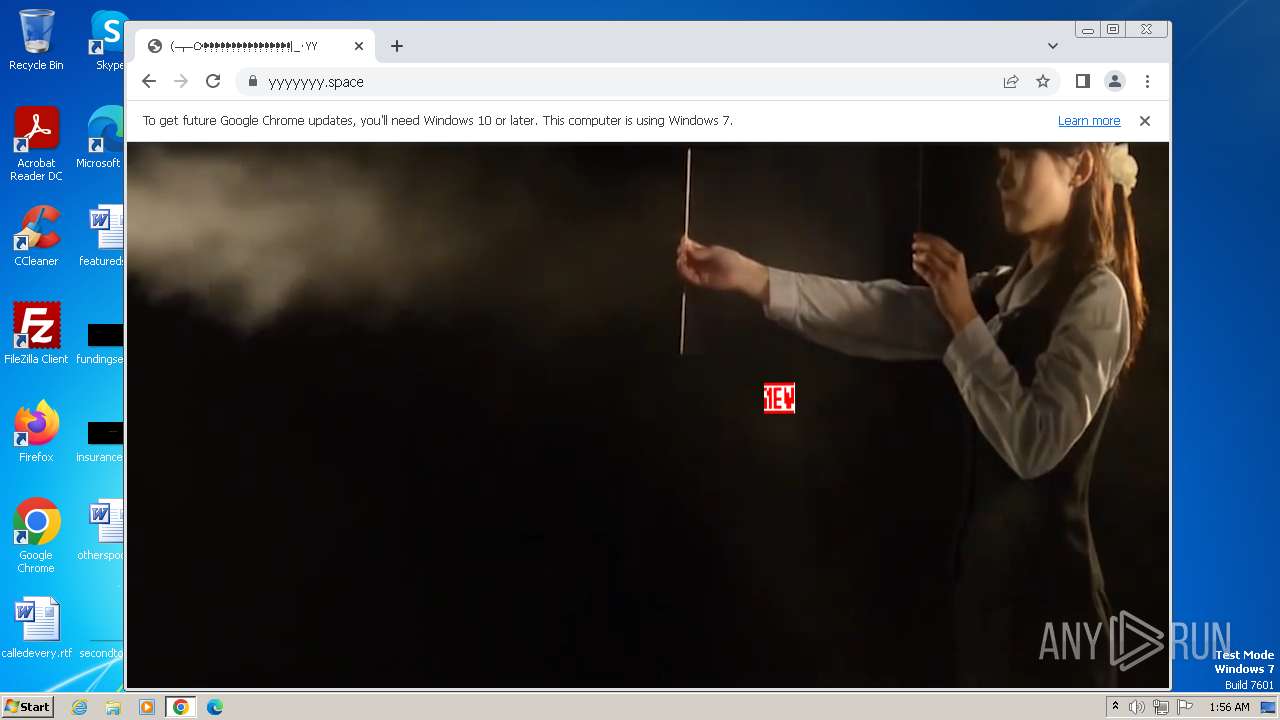Screen dimensions: 1280x720
Task: Click the video content in the page
Action: (x=647, y=414)
